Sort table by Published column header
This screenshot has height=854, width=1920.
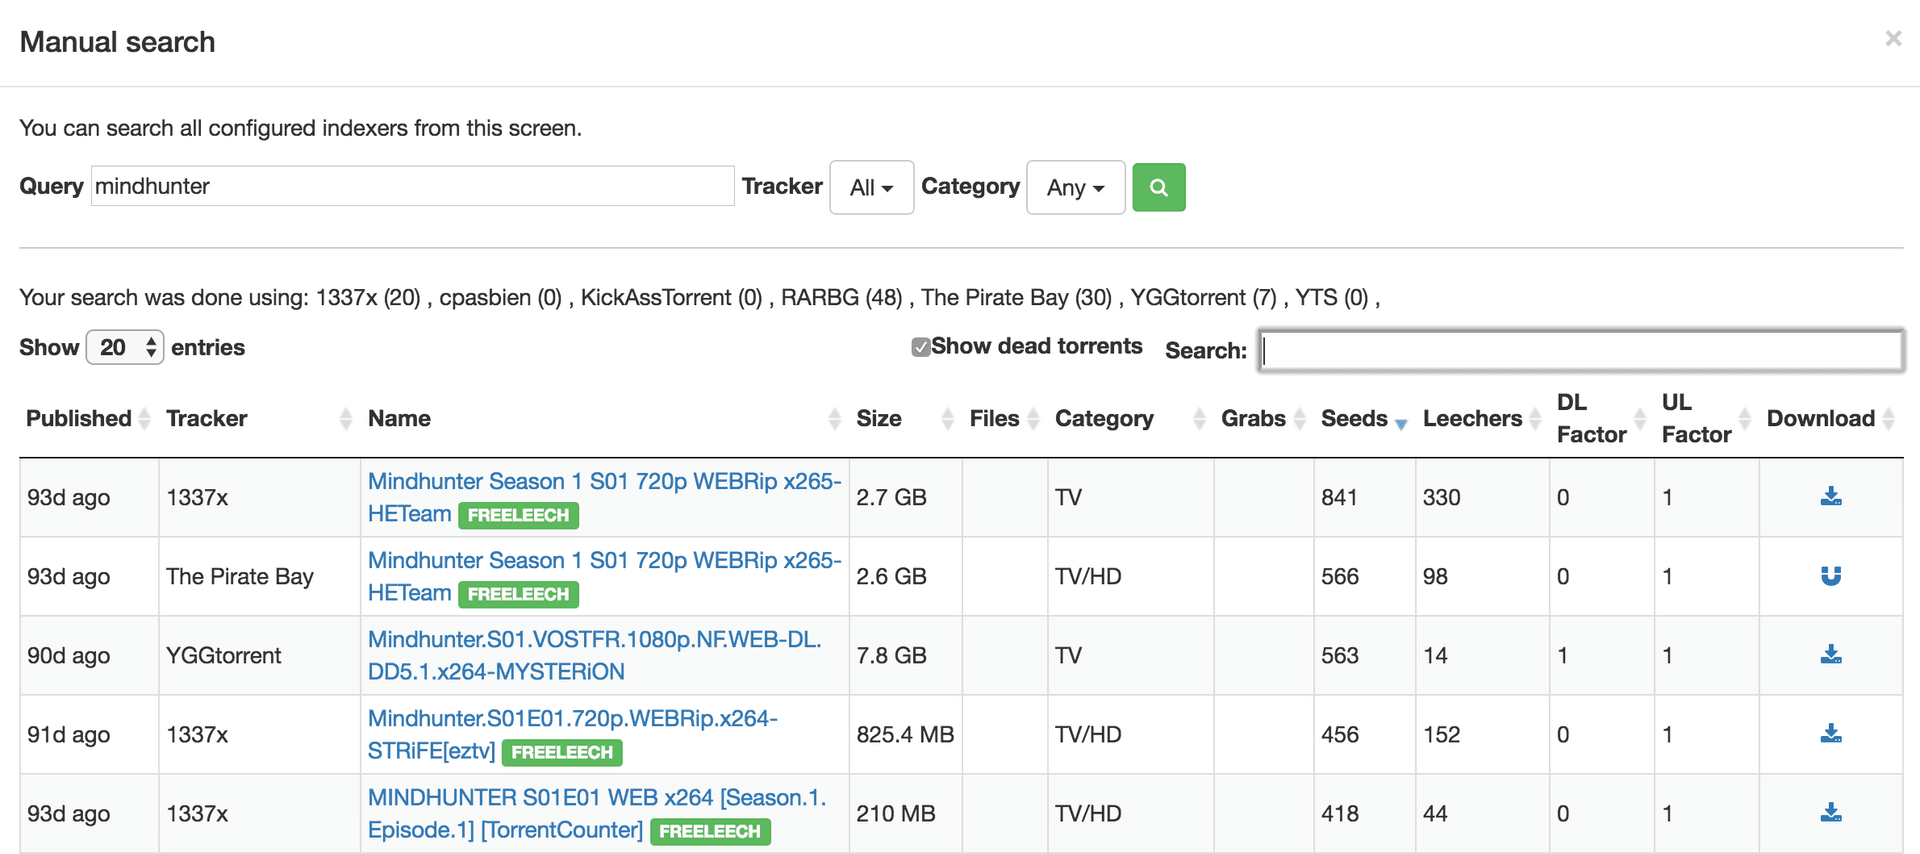pyautogui.click(x=79, y=419)
